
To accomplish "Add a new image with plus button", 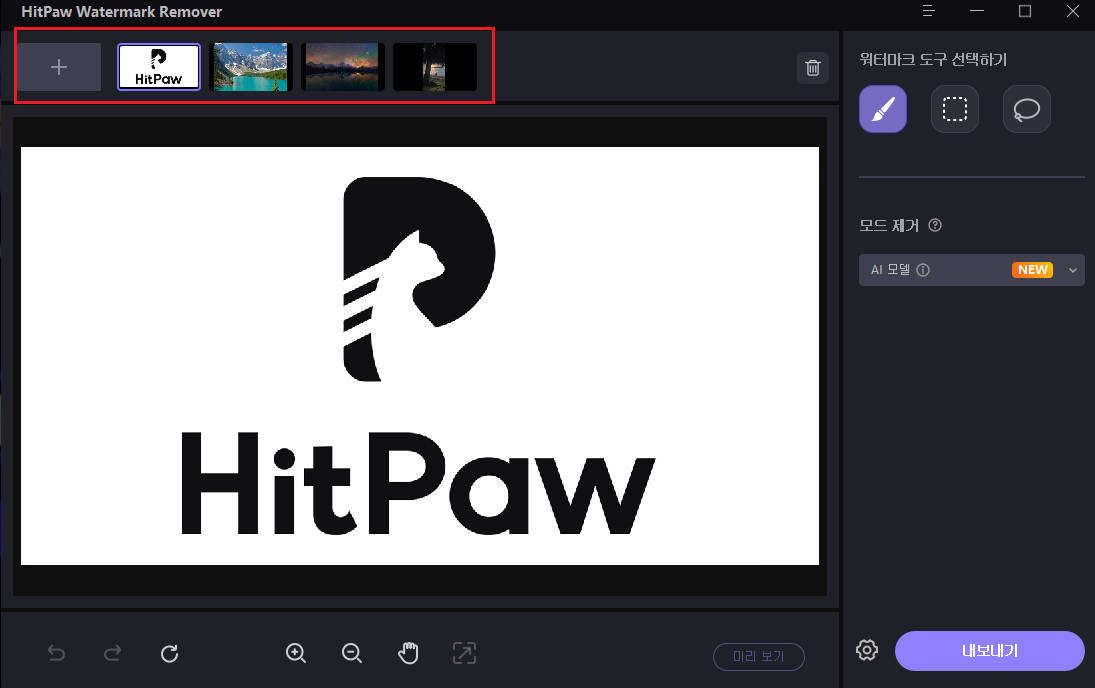I will pos(59,67).
